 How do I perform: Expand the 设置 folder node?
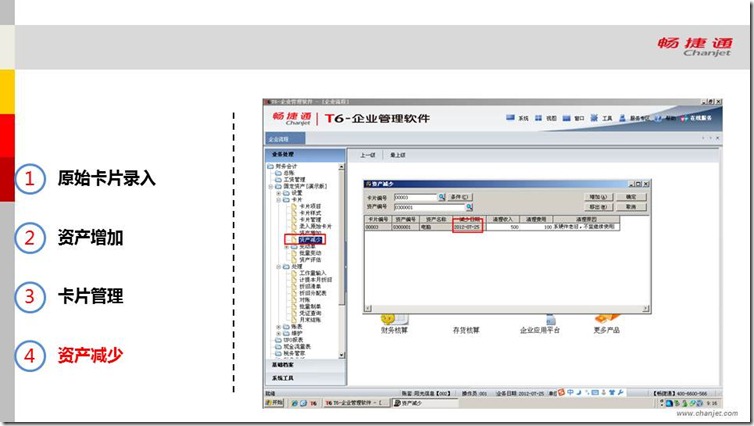pyautogui.click(x=278, y=193)
